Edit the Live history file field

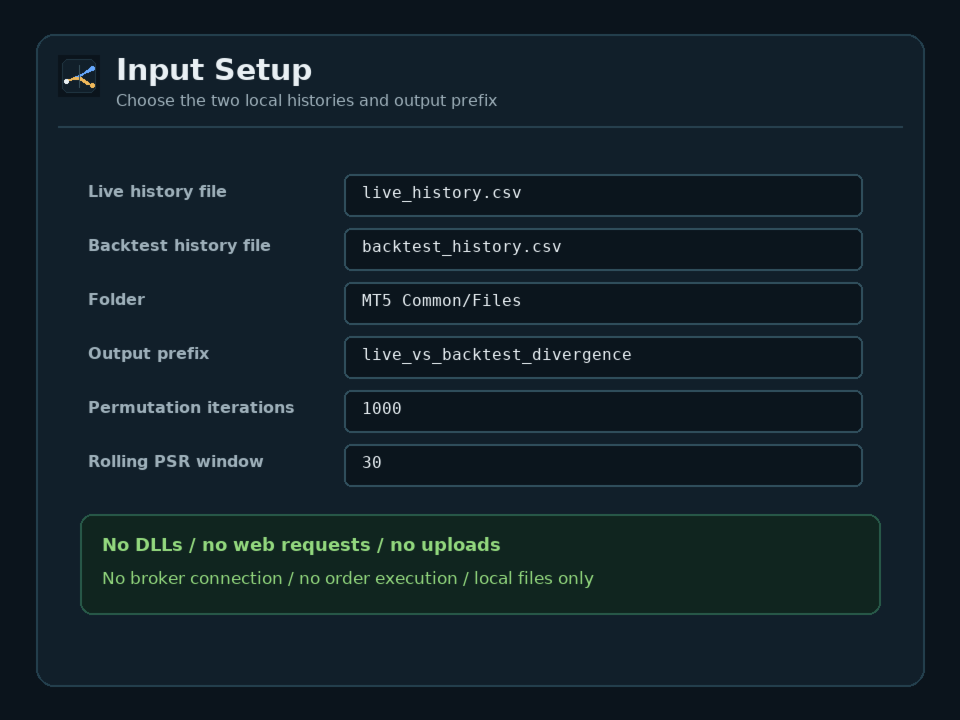tap(603, 195)
